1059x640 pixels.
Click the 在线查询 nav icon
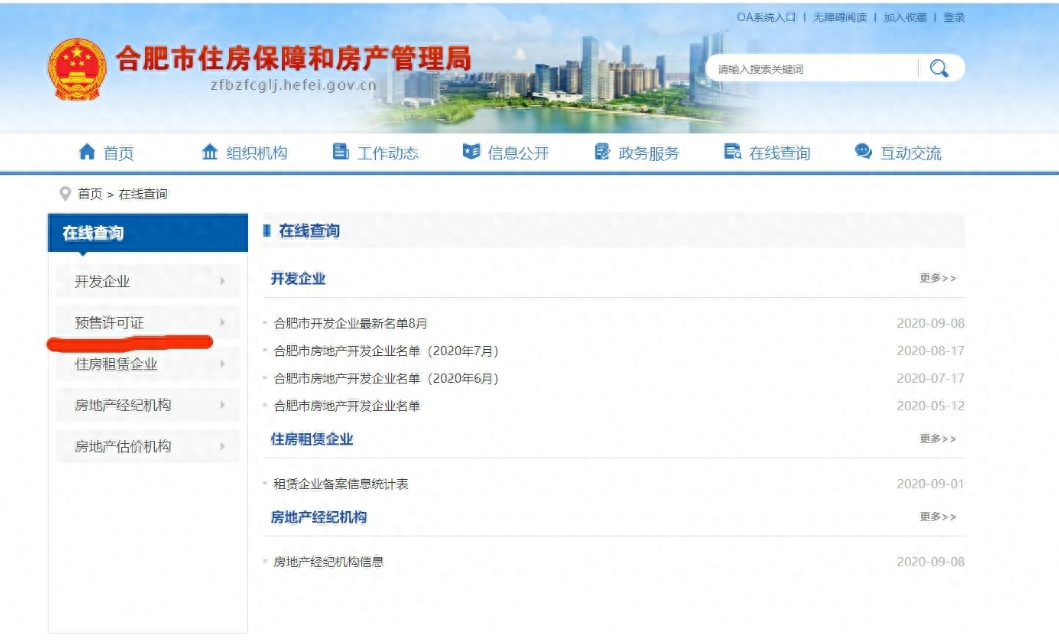(x=732, y=152)
